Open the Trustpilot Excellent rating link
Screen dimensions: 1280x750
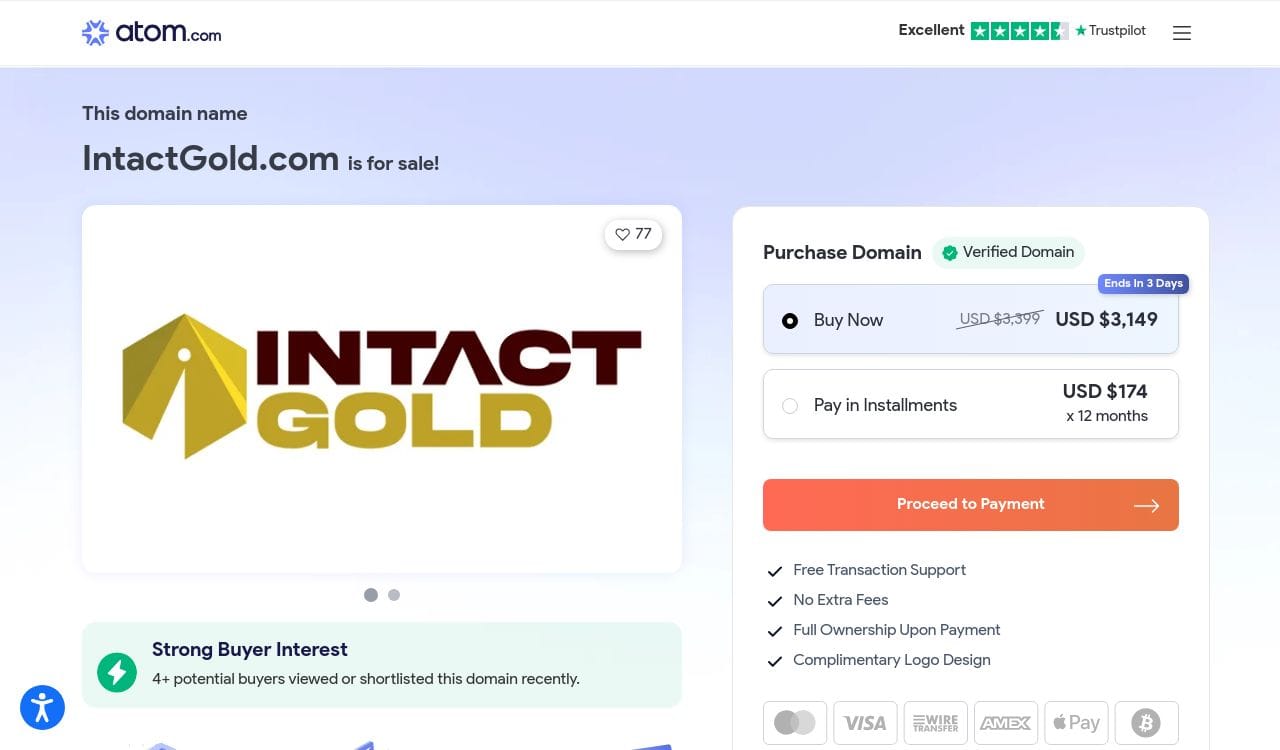[x=1021, y=31]
